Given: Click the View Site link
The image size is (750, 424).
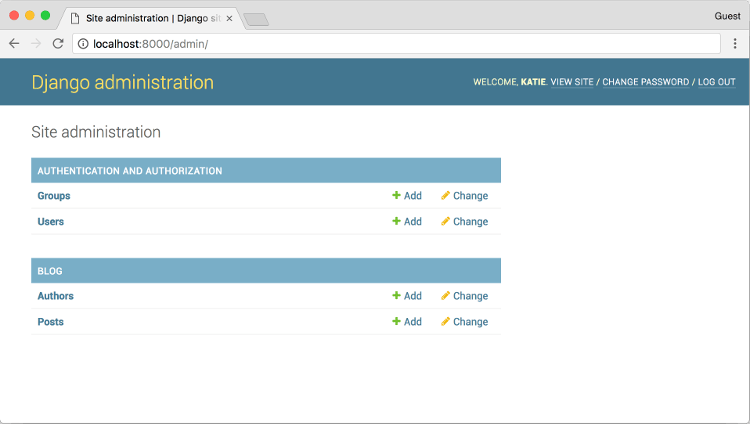Looking at the screenshot, I should [572, 82].
